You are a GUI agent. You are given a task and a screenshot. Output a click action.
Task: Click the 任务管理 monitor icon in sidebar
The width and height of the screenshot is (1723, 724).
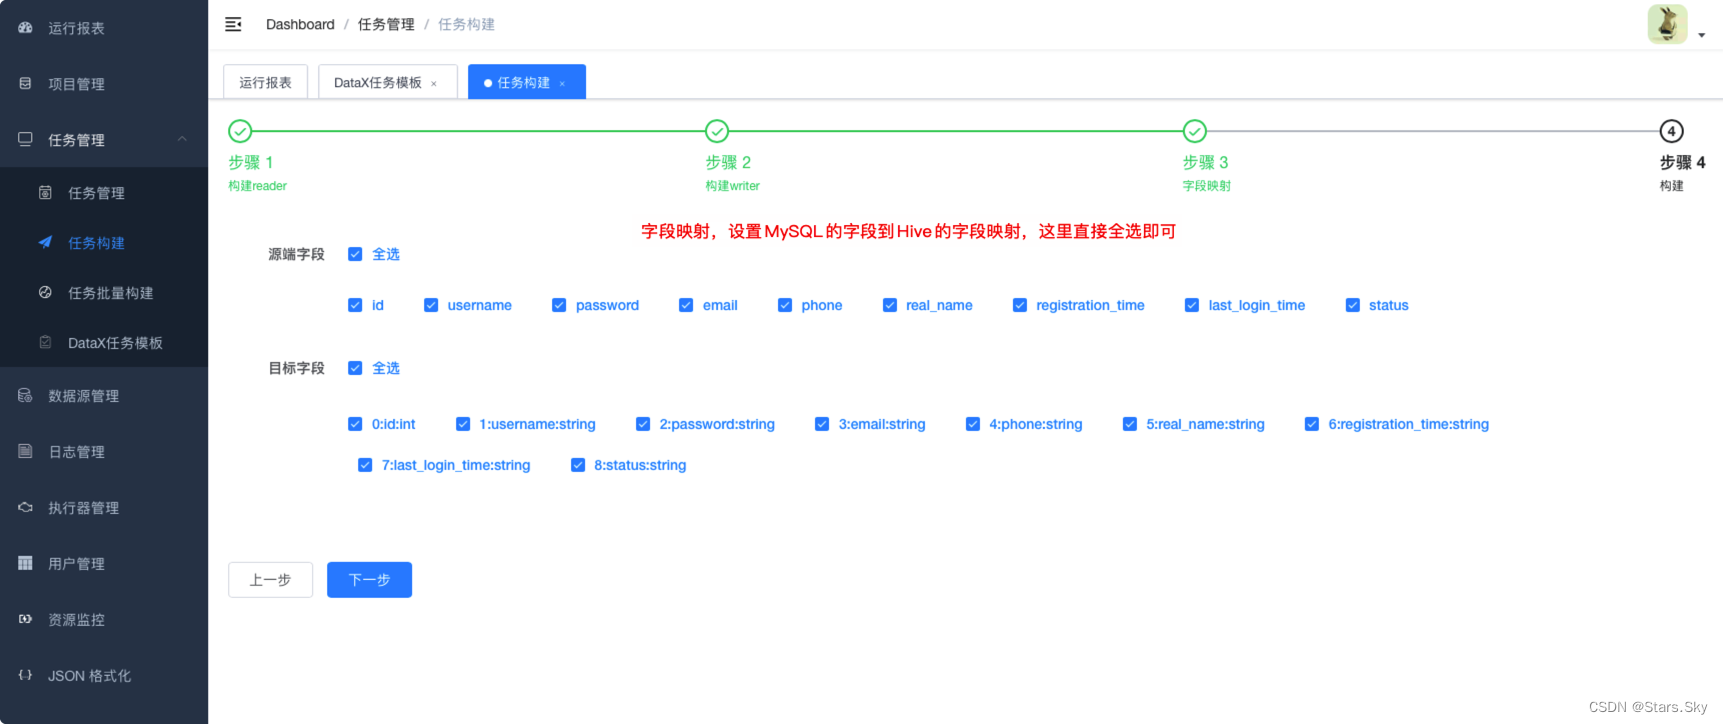(25, 139)
